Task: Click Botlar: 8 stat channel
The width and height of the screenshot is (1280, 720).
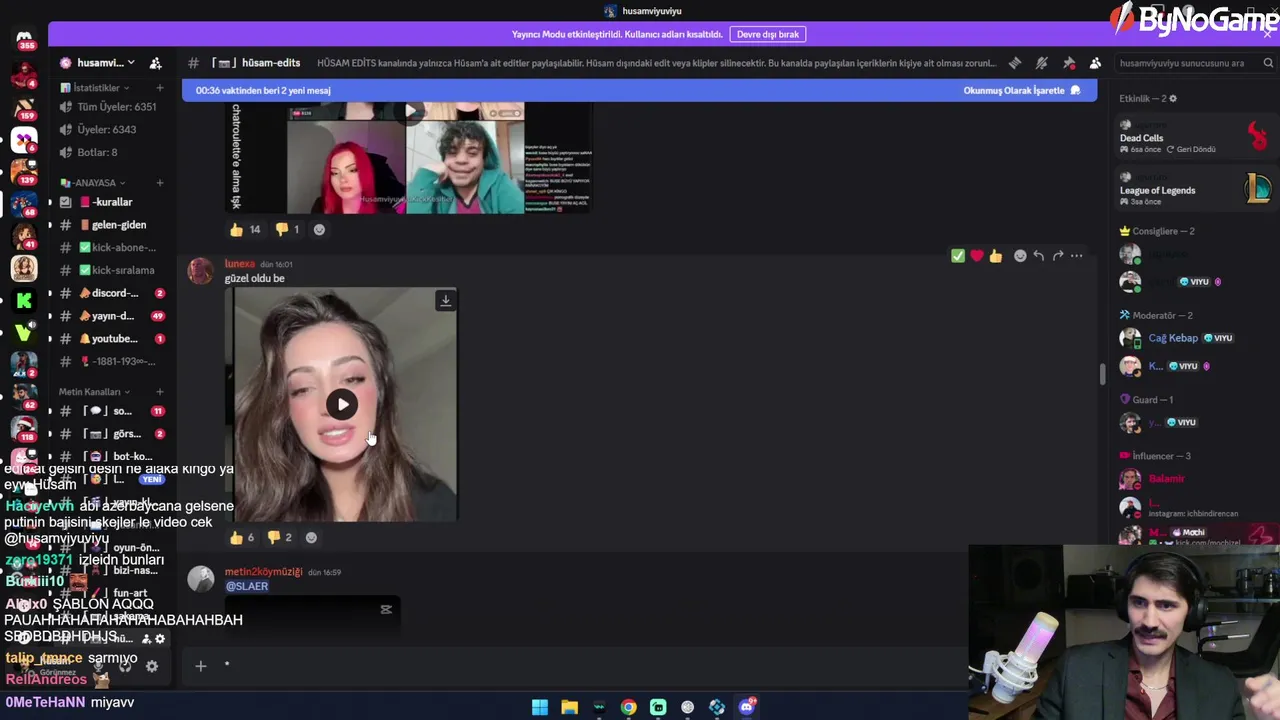Action: [x=110, y=152]
